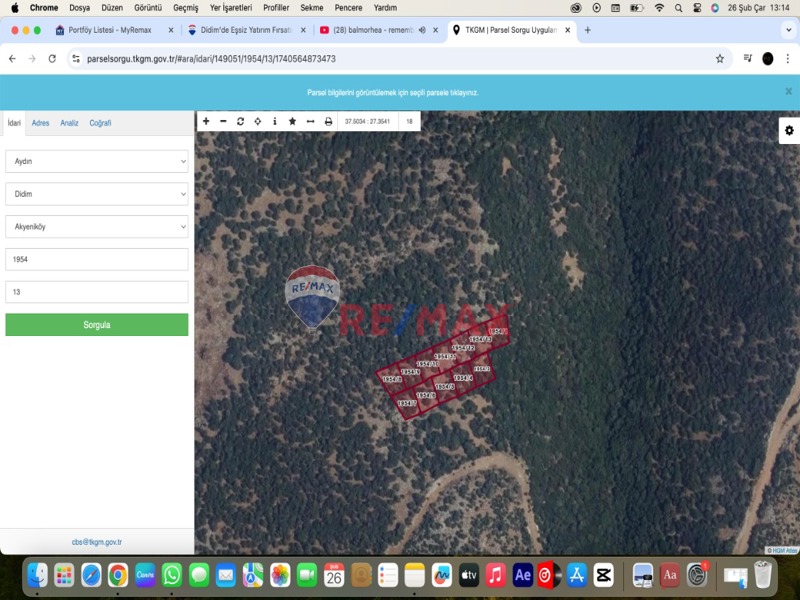The image size is (800, 600).
Task: Click the info icon in map toolbar
Action: [275, 121]
